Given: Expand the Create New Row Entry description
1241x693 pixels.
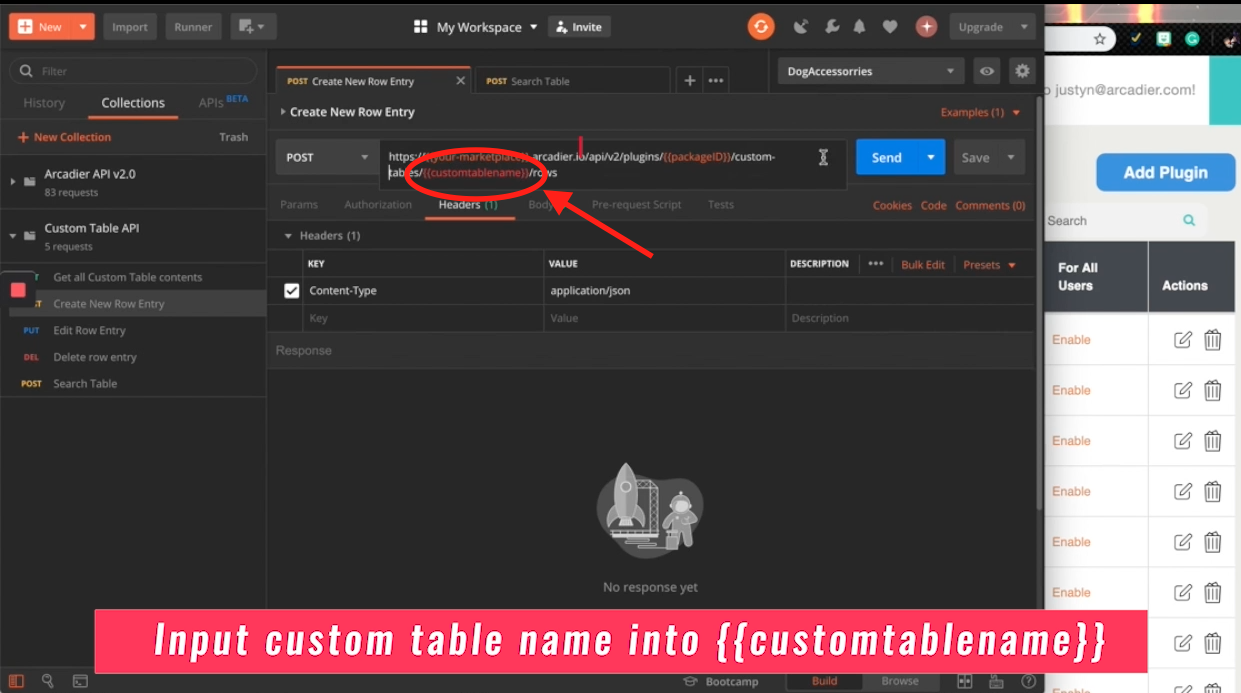Looking at the screenshot, I should (283, 112).
